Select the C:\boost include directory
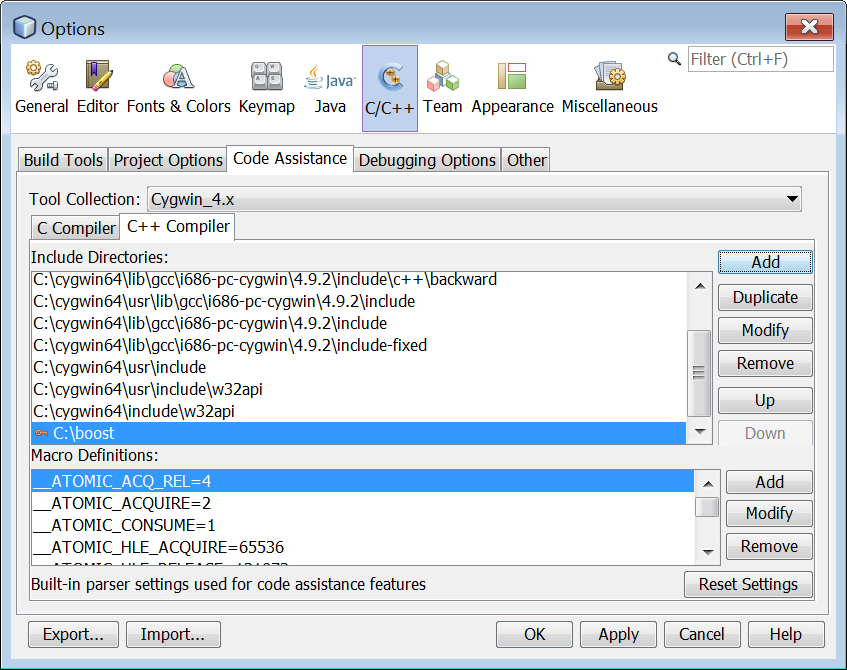The height and width of the screenshot is (670, 847). 359,433
